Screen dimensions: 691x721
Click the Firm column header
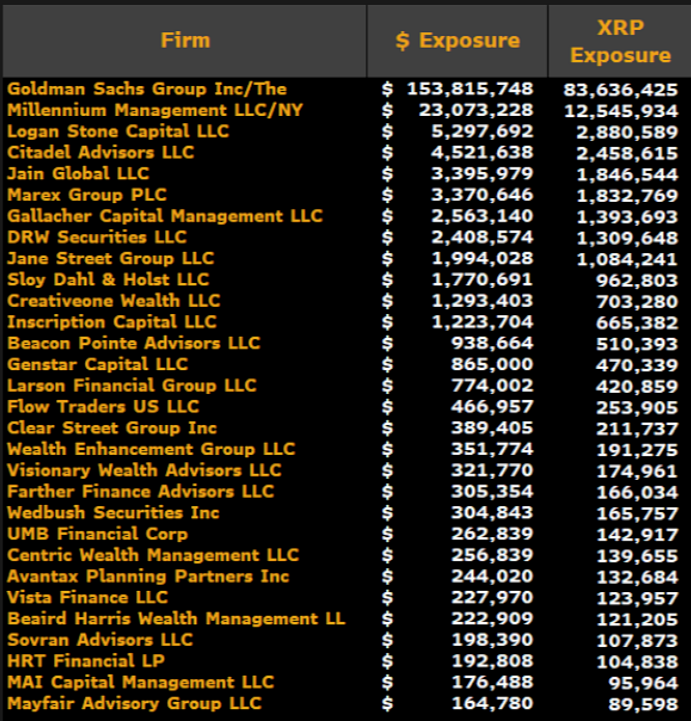185,41
